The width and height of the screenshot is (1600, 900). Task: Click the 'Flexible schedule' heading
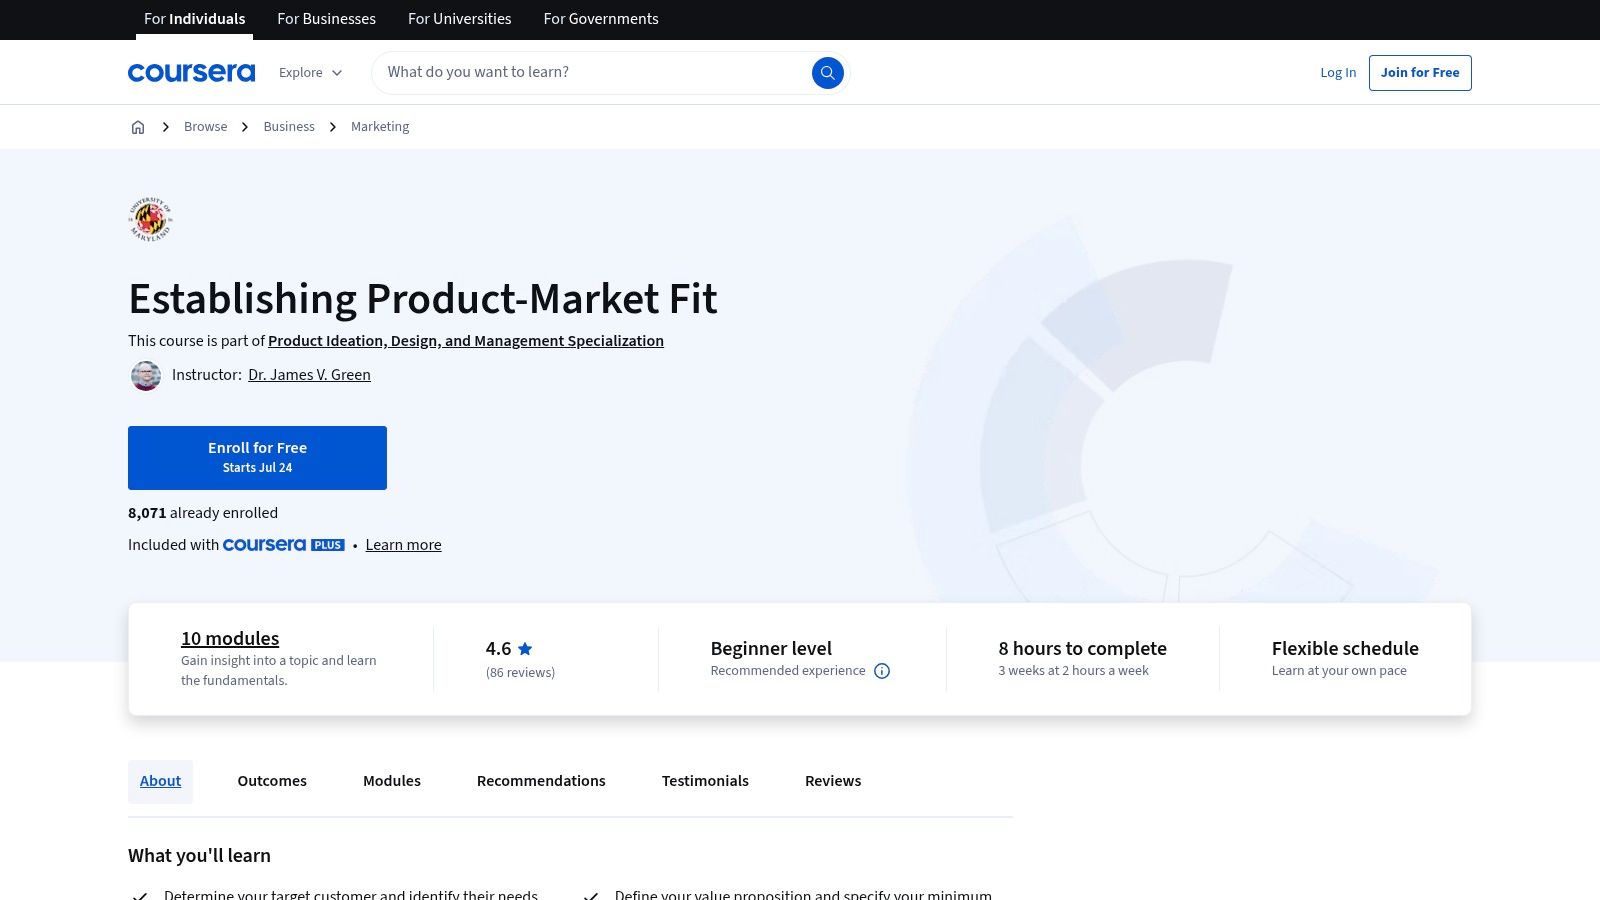click(1345, 649)
